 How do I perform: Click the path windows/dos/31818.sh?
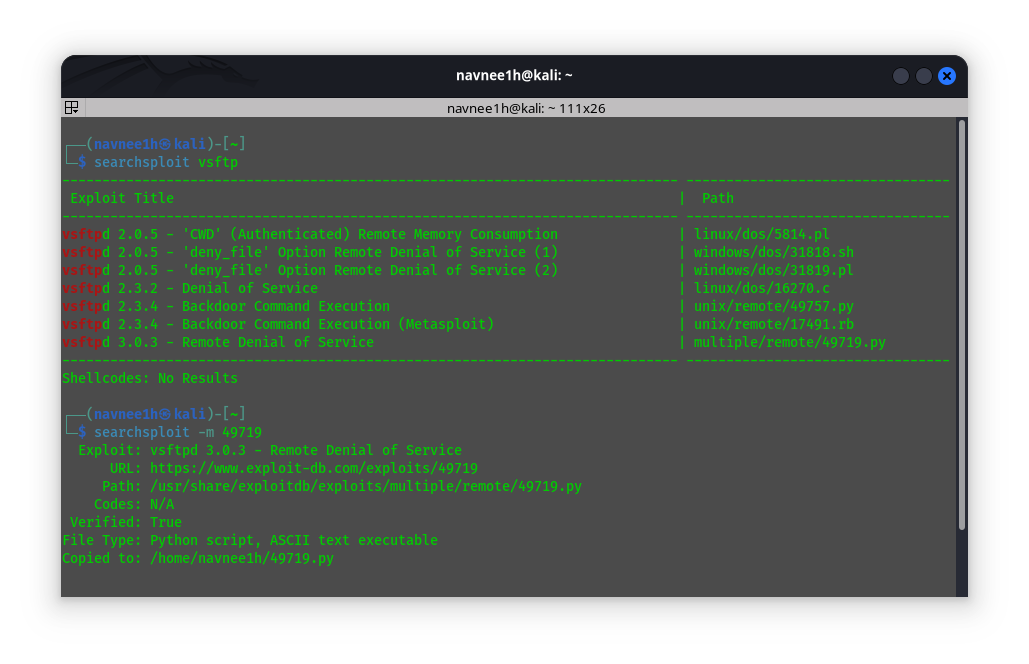[x=774, y=252]
